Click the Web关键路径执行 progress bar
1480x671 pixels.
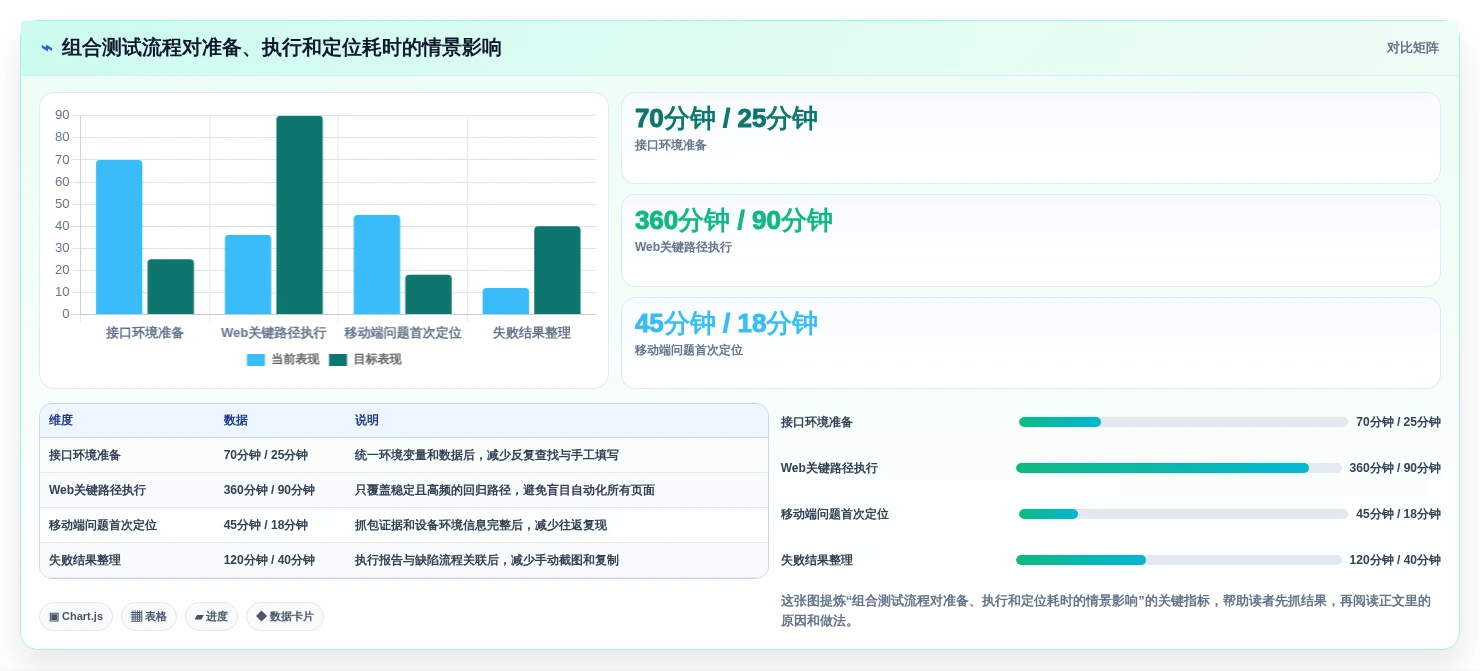tap(1179, 468)
